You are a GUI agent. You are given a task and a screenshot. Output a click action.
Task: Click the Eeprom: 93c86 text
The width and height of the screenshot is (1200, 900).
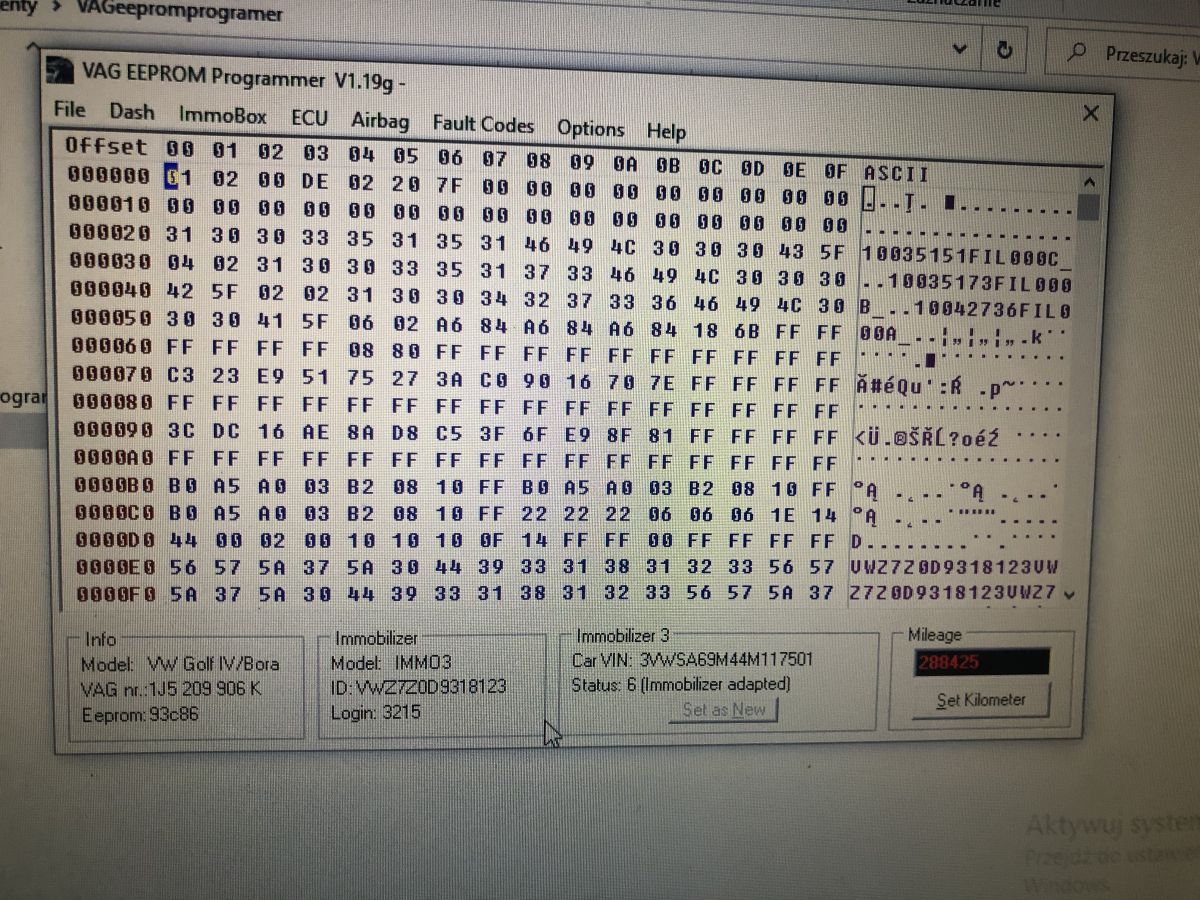coord(139,715)
